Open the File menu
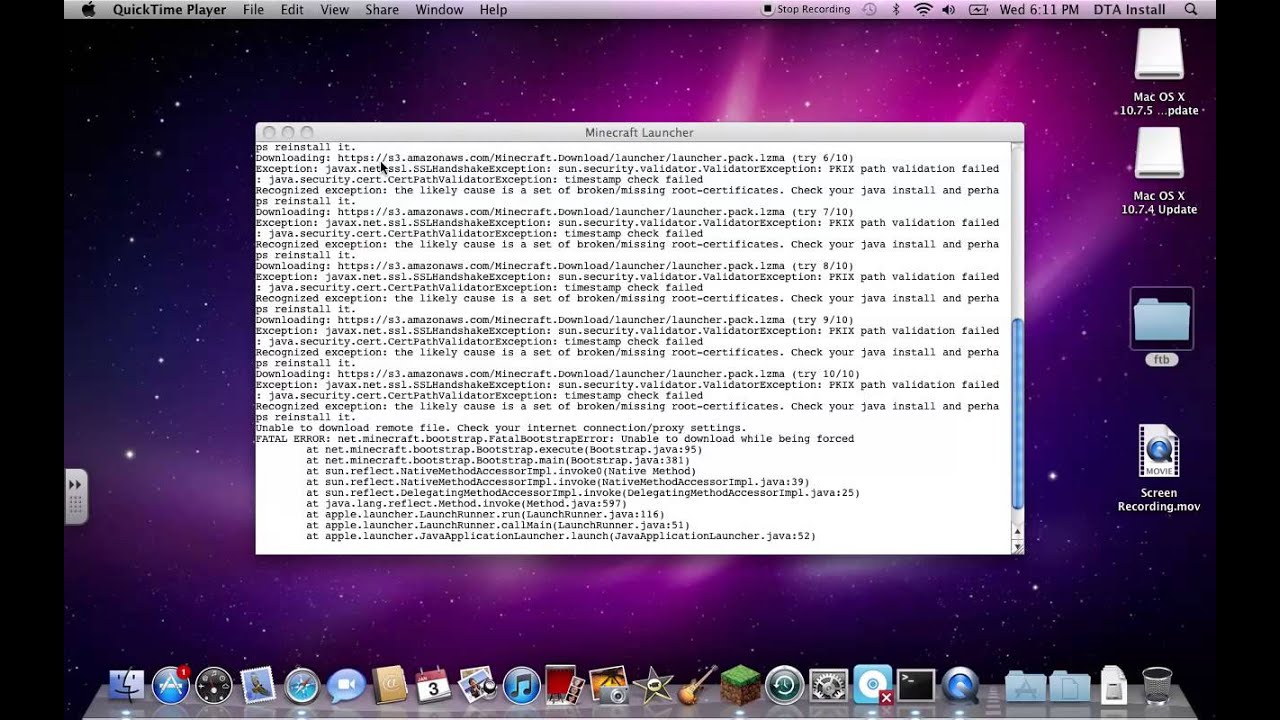Image resolution: width=1280 pixels, height=720 pixels. tap(253, 9)
